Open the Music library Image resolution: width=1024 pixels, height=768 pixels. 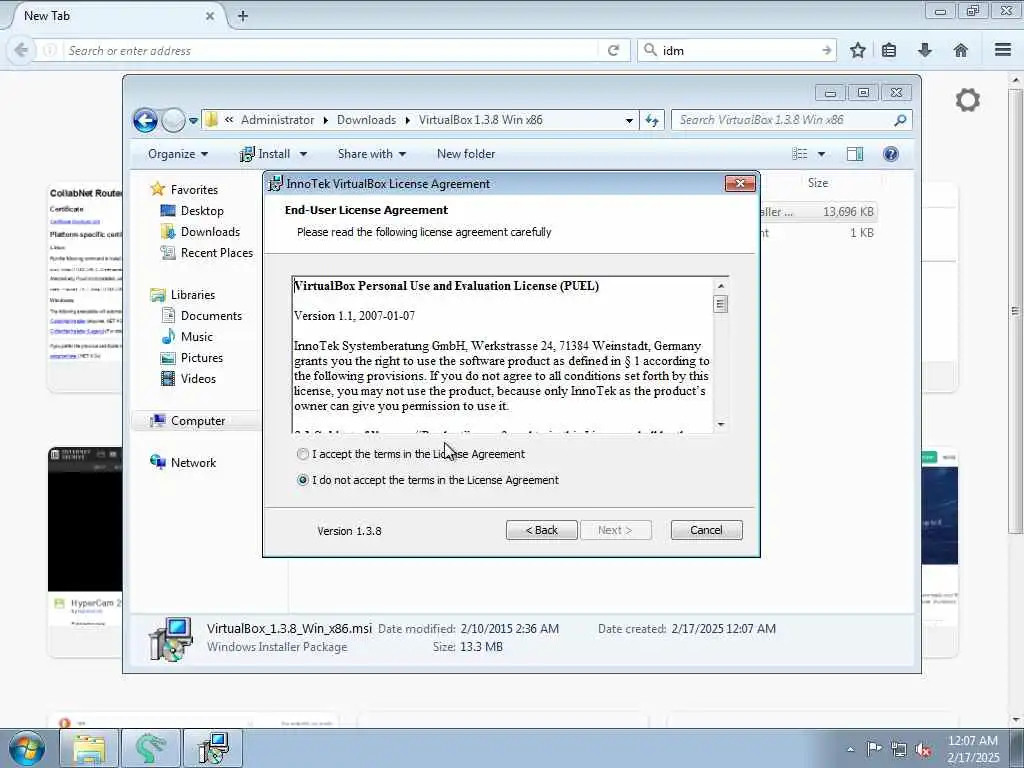coord(197,336)
